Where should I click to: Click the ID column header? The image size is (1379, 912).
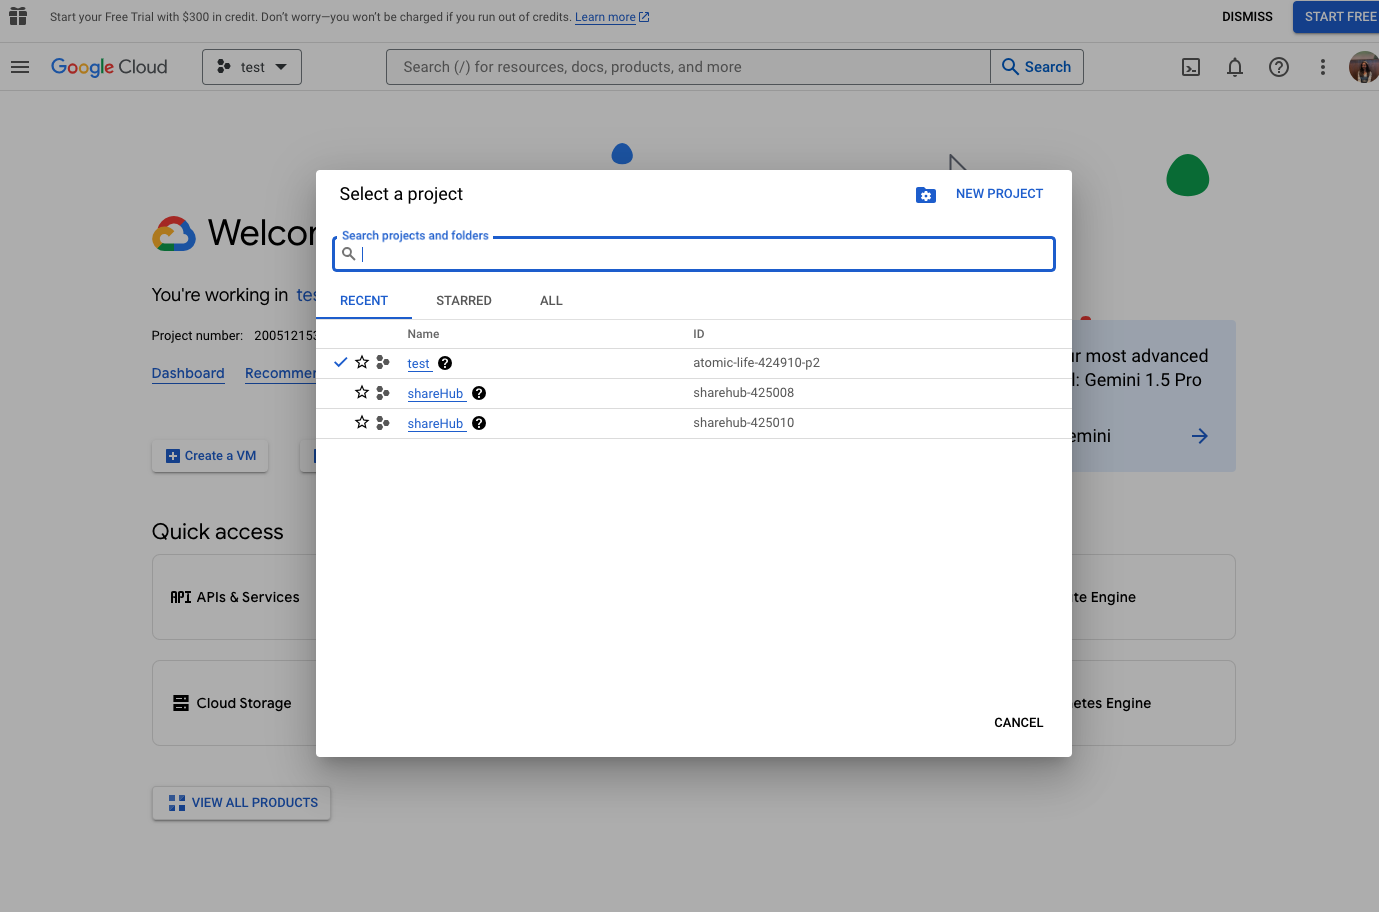click(x=699, y=334)
